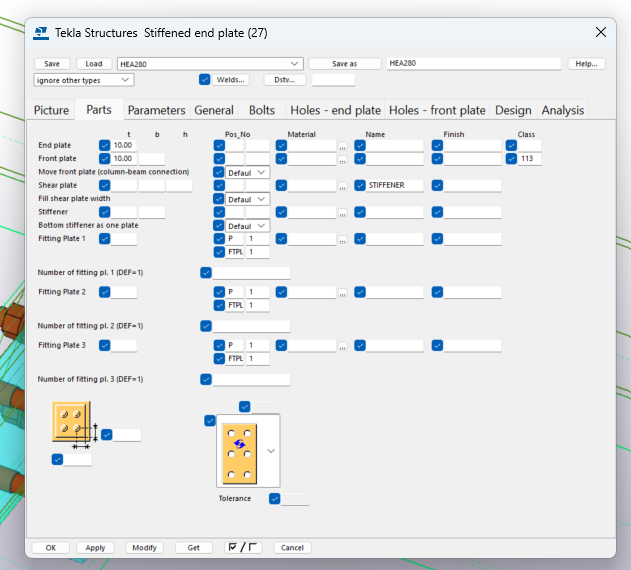Screen dimensions: 631x570
Task: Open the Parameters tab
Action: [157, 110]
